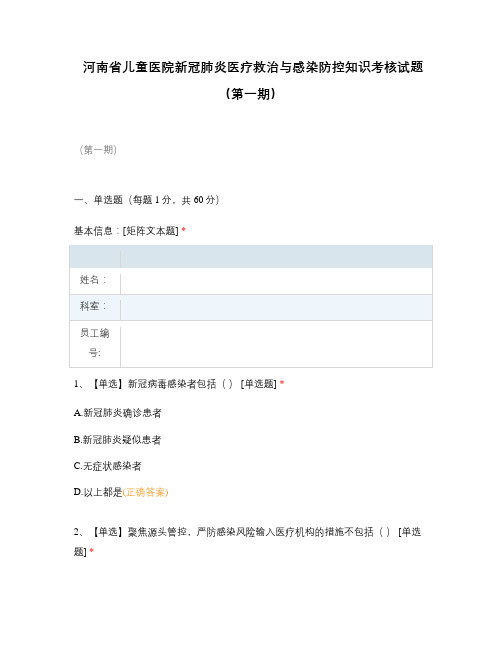Click the blue table header row

pos(251,257)
